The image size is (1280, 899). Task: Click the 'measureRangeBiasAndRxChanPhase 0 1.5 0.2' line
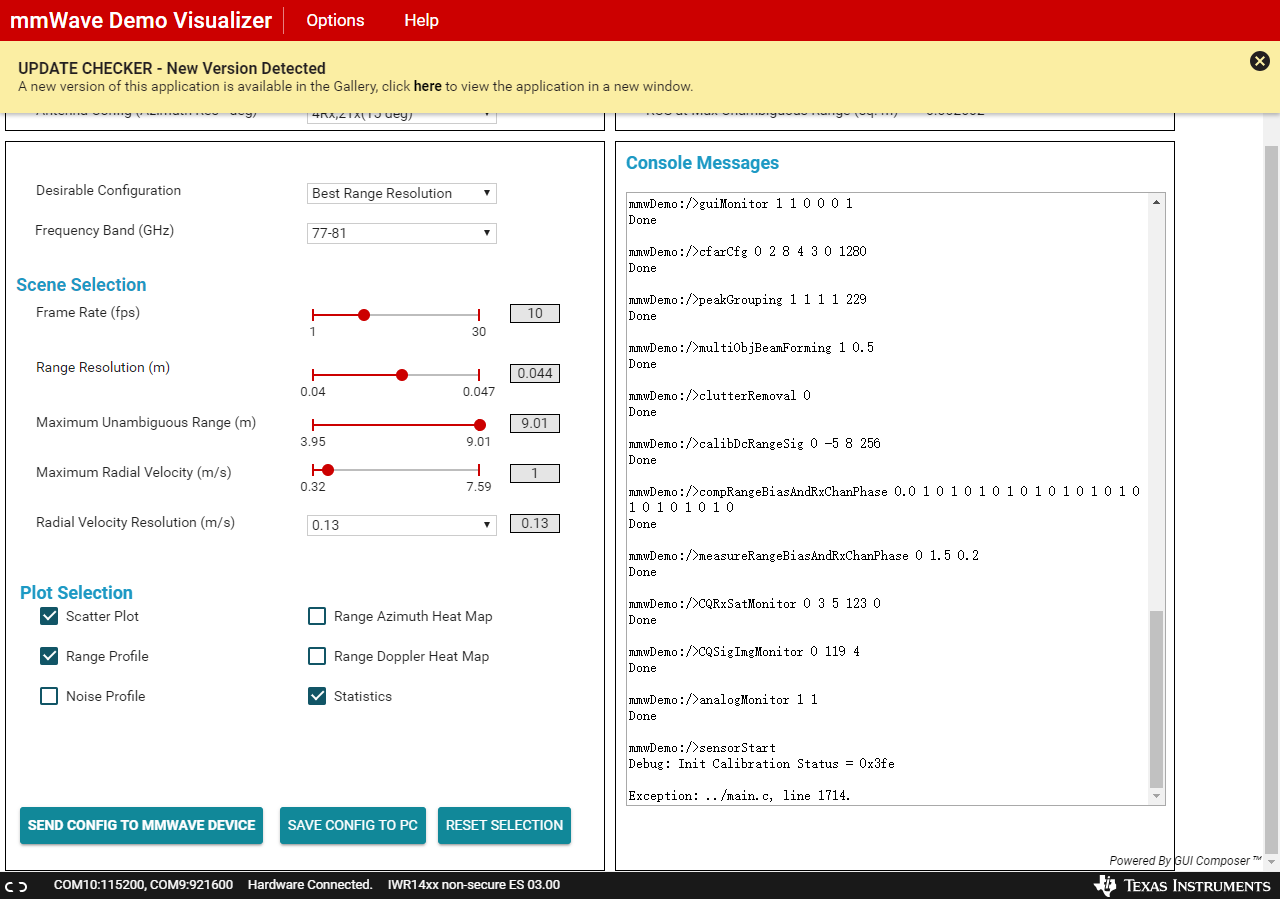click(x=804, y=556)
